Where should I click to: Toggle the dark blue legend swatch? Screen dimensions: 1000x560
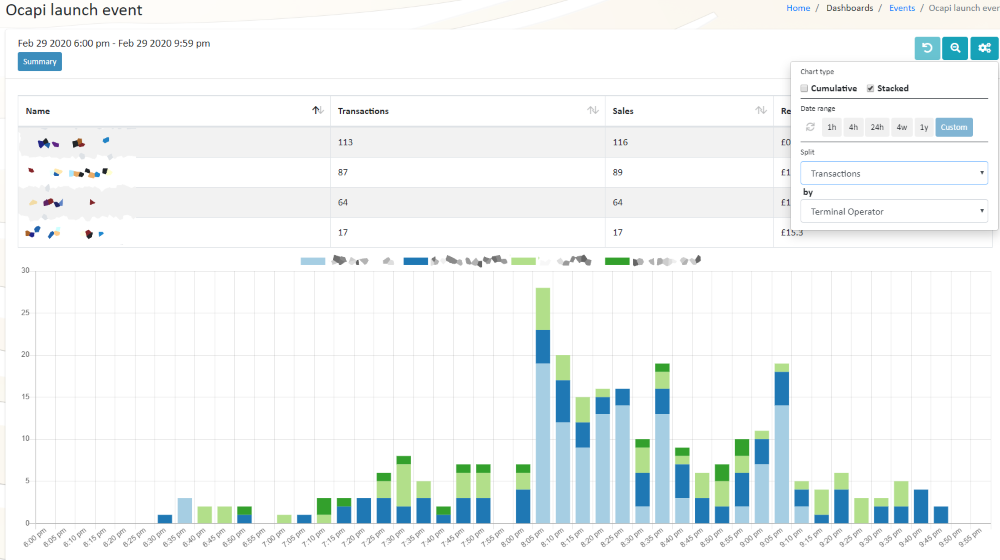tap(416, 261)
